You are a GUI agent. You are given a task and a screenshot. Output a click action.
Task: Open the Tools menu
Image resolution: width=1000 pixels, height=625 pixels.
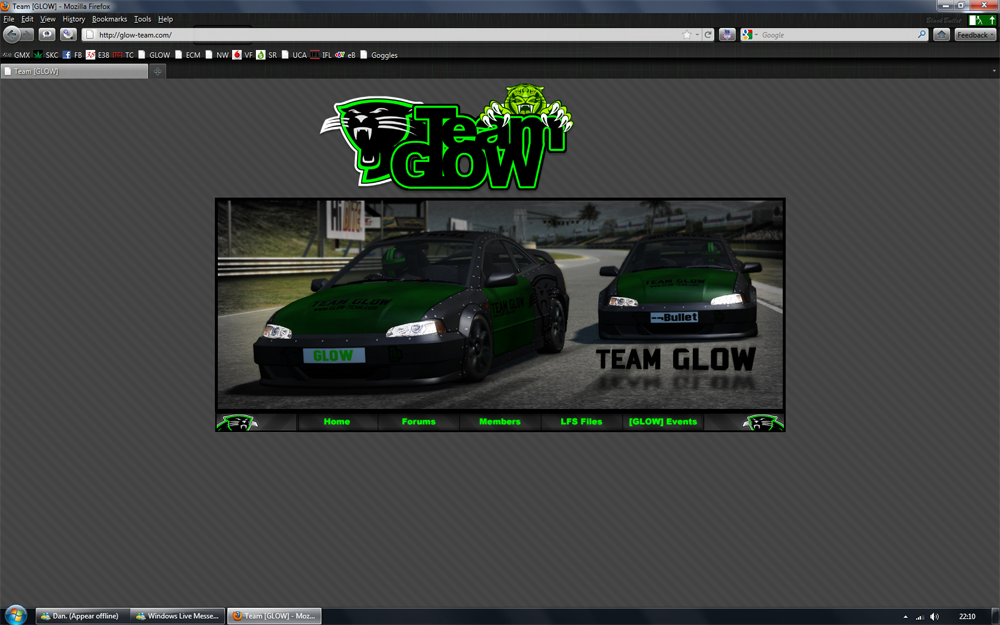(142, 19)
